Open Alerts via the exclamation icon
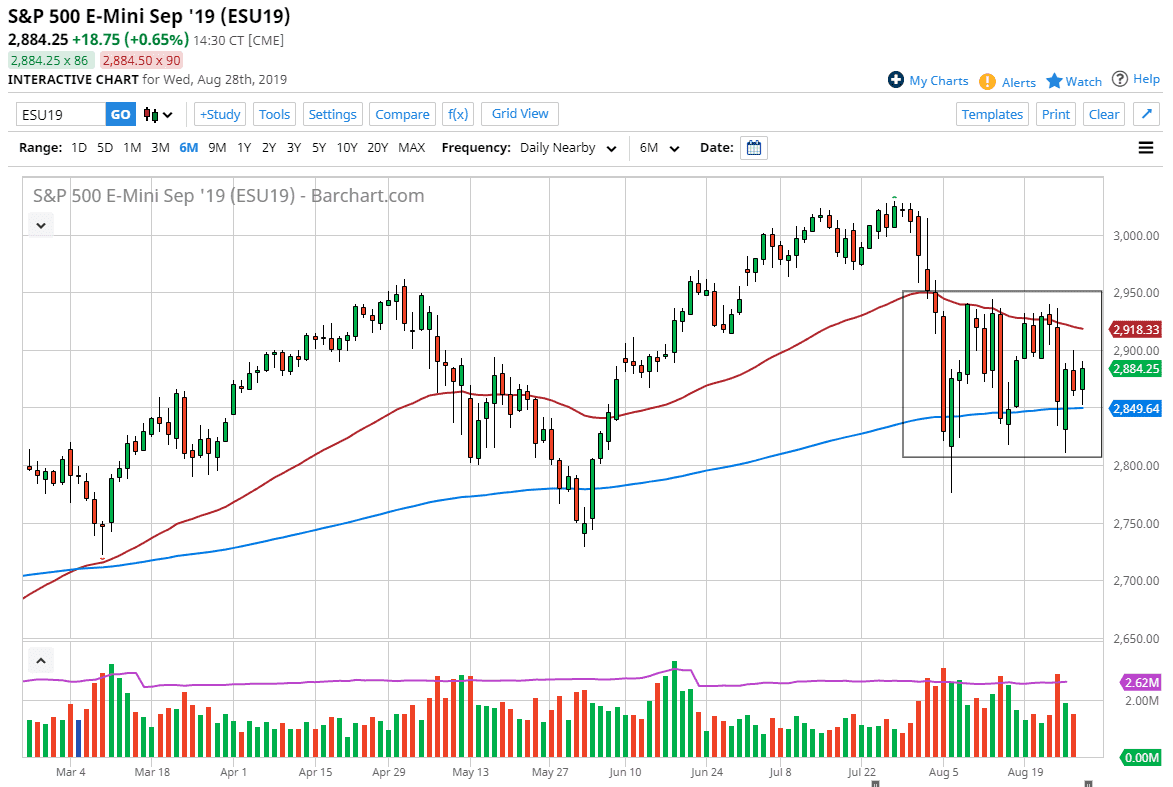 (989, 80)
